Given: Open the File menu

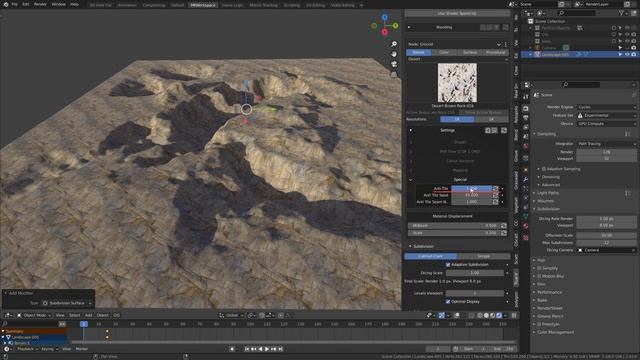Looking at the screenshot, I should [15, 4].
